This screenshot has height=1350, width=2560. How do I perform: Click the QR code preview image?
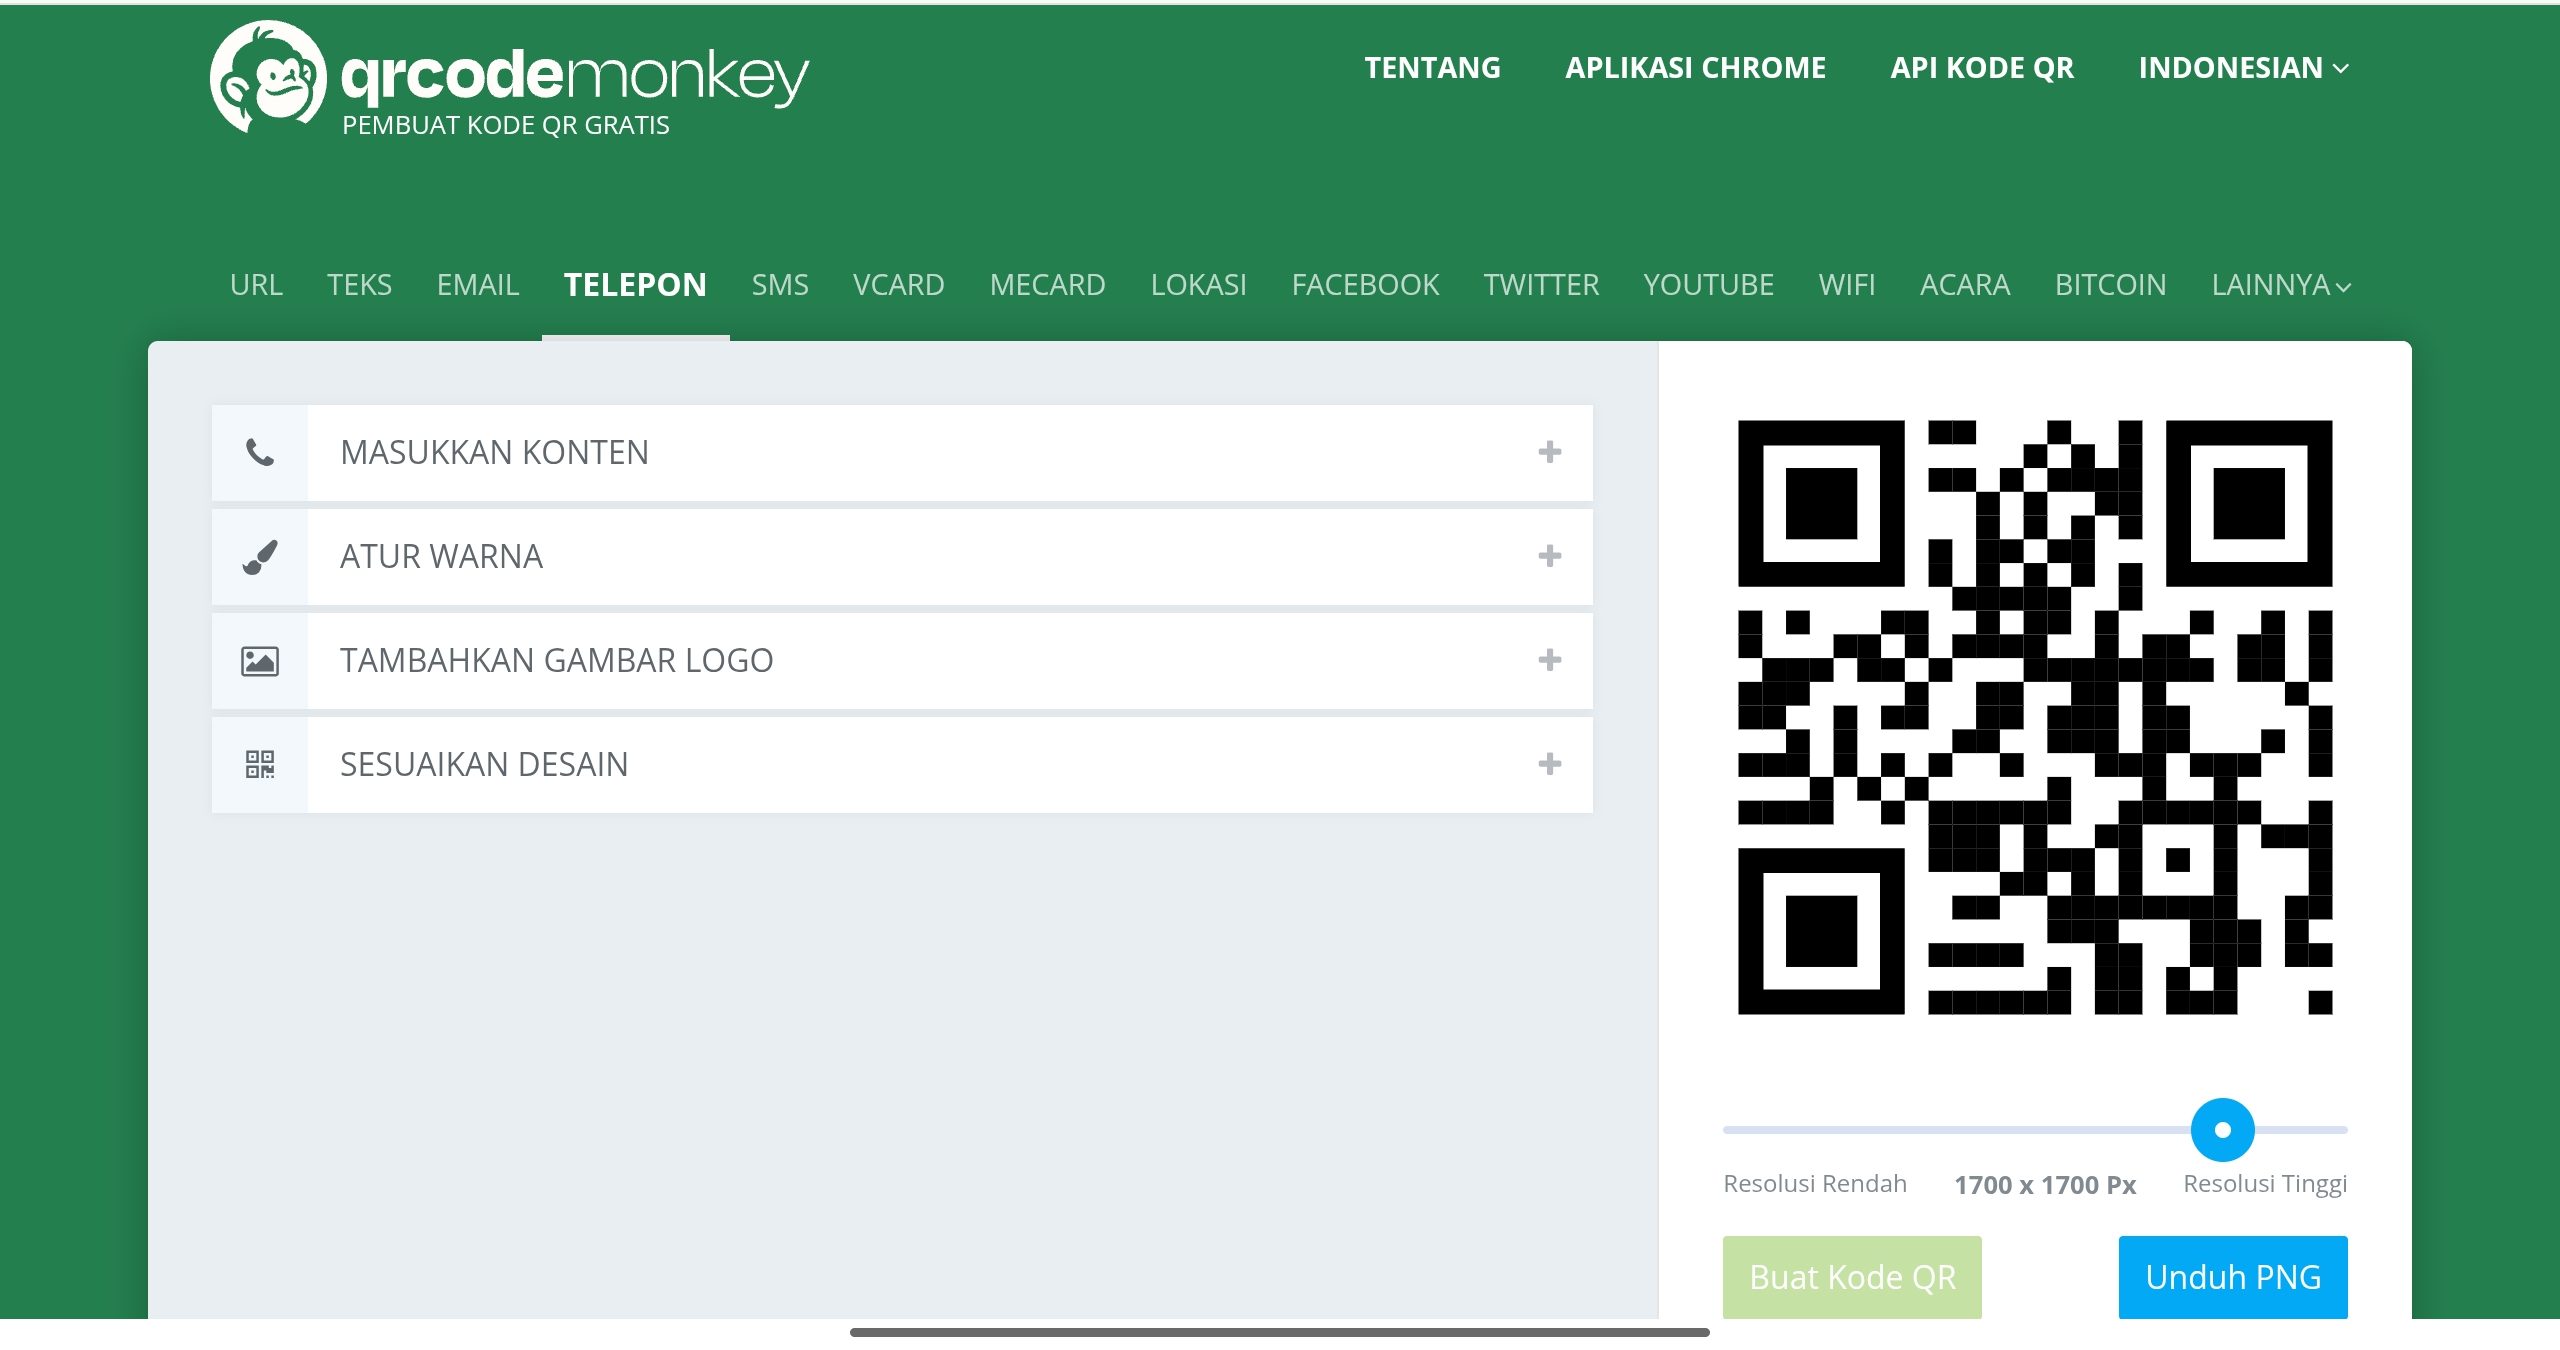click(x=2035, y=717)
